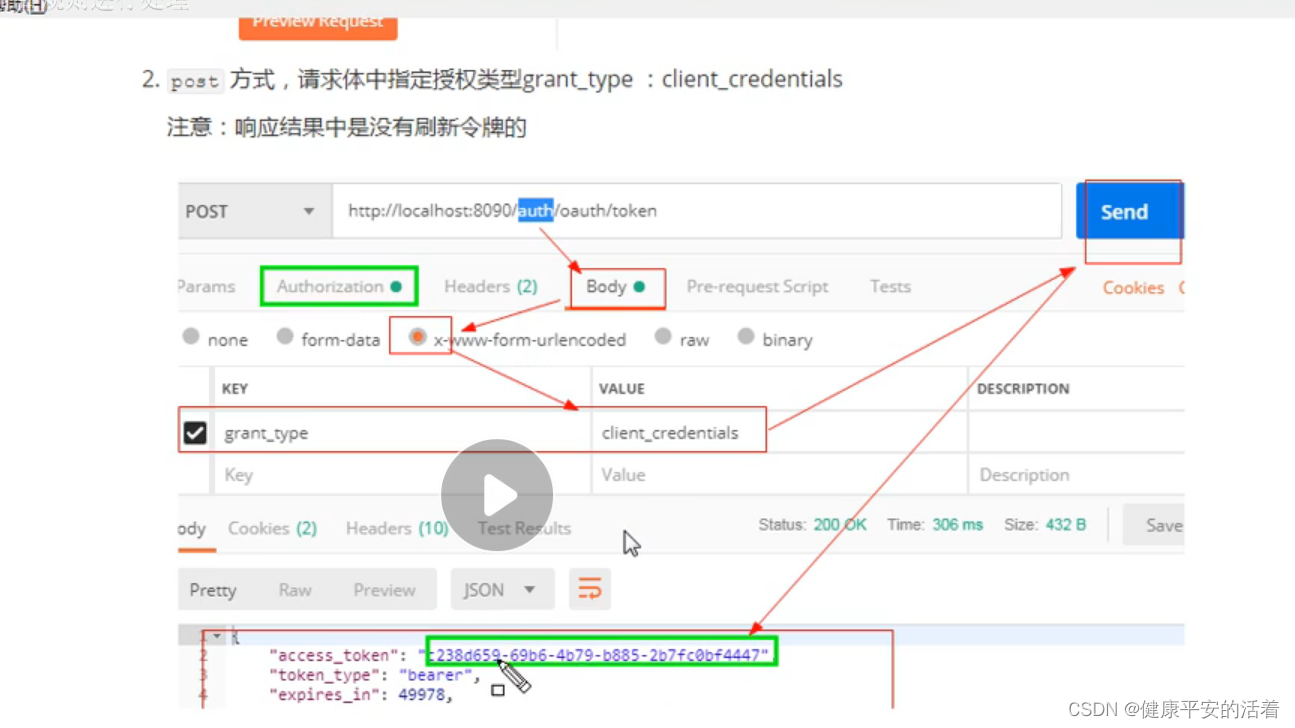
Task: Play the video with the center play button
Action: 497,495
